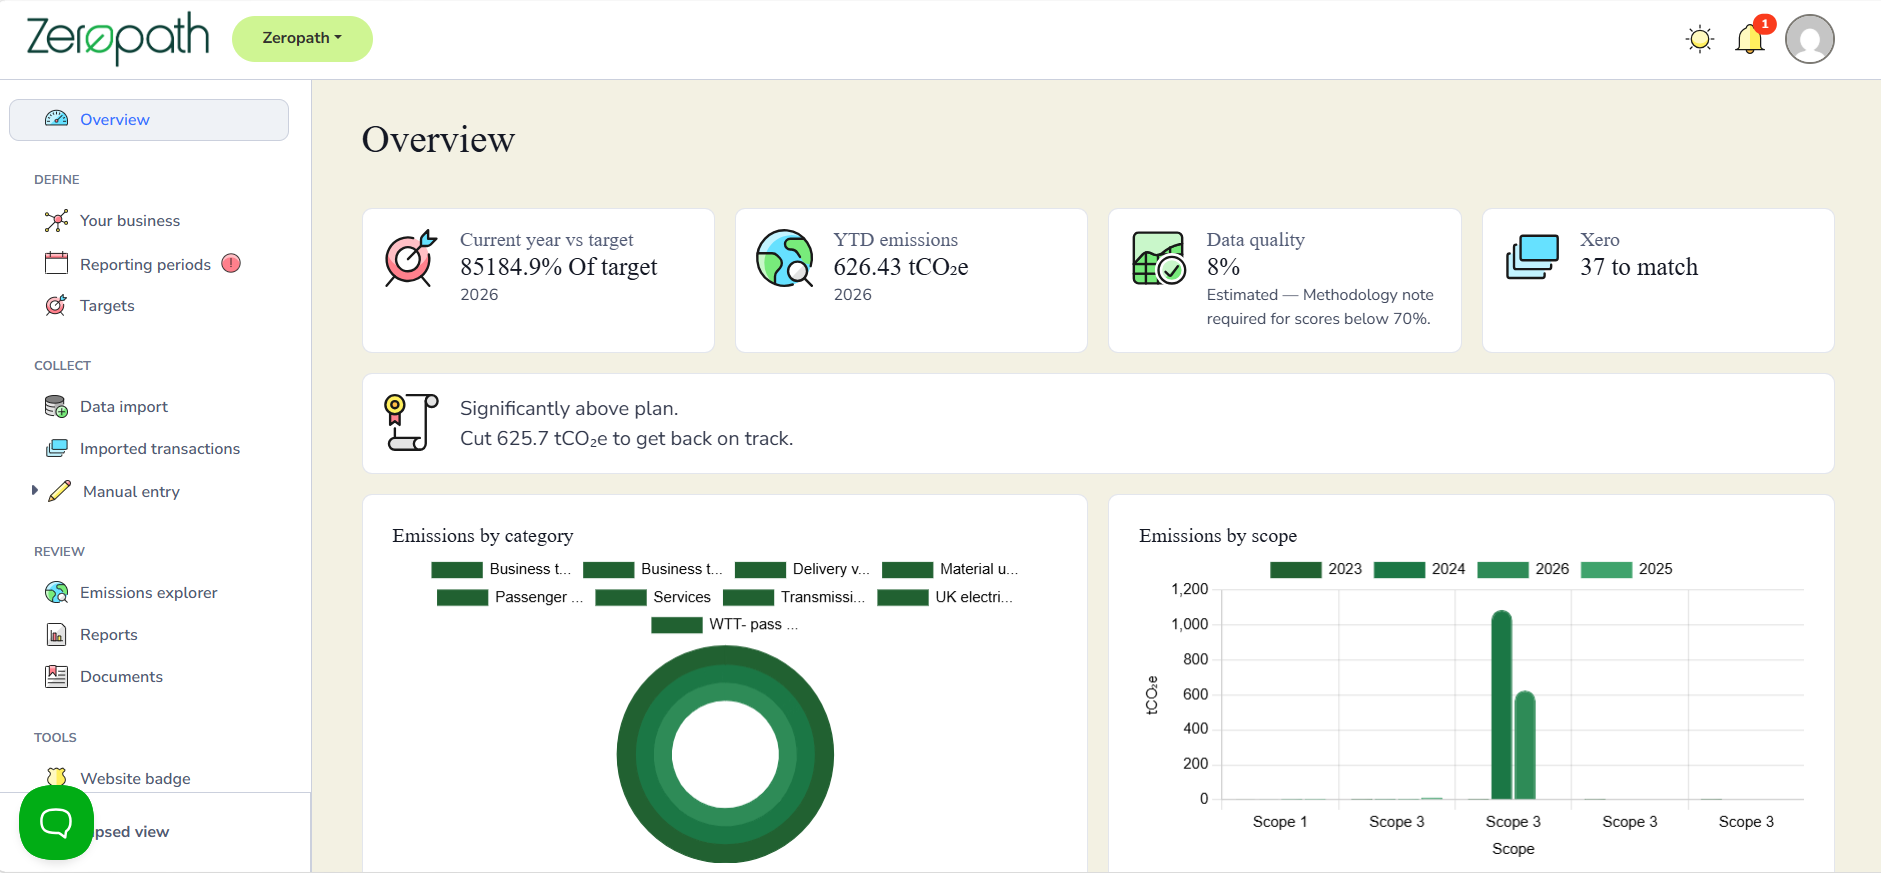Screen dimensions: 1881x873
Task: Click the Reporting periods warning badge
Action: pos(231,263)
